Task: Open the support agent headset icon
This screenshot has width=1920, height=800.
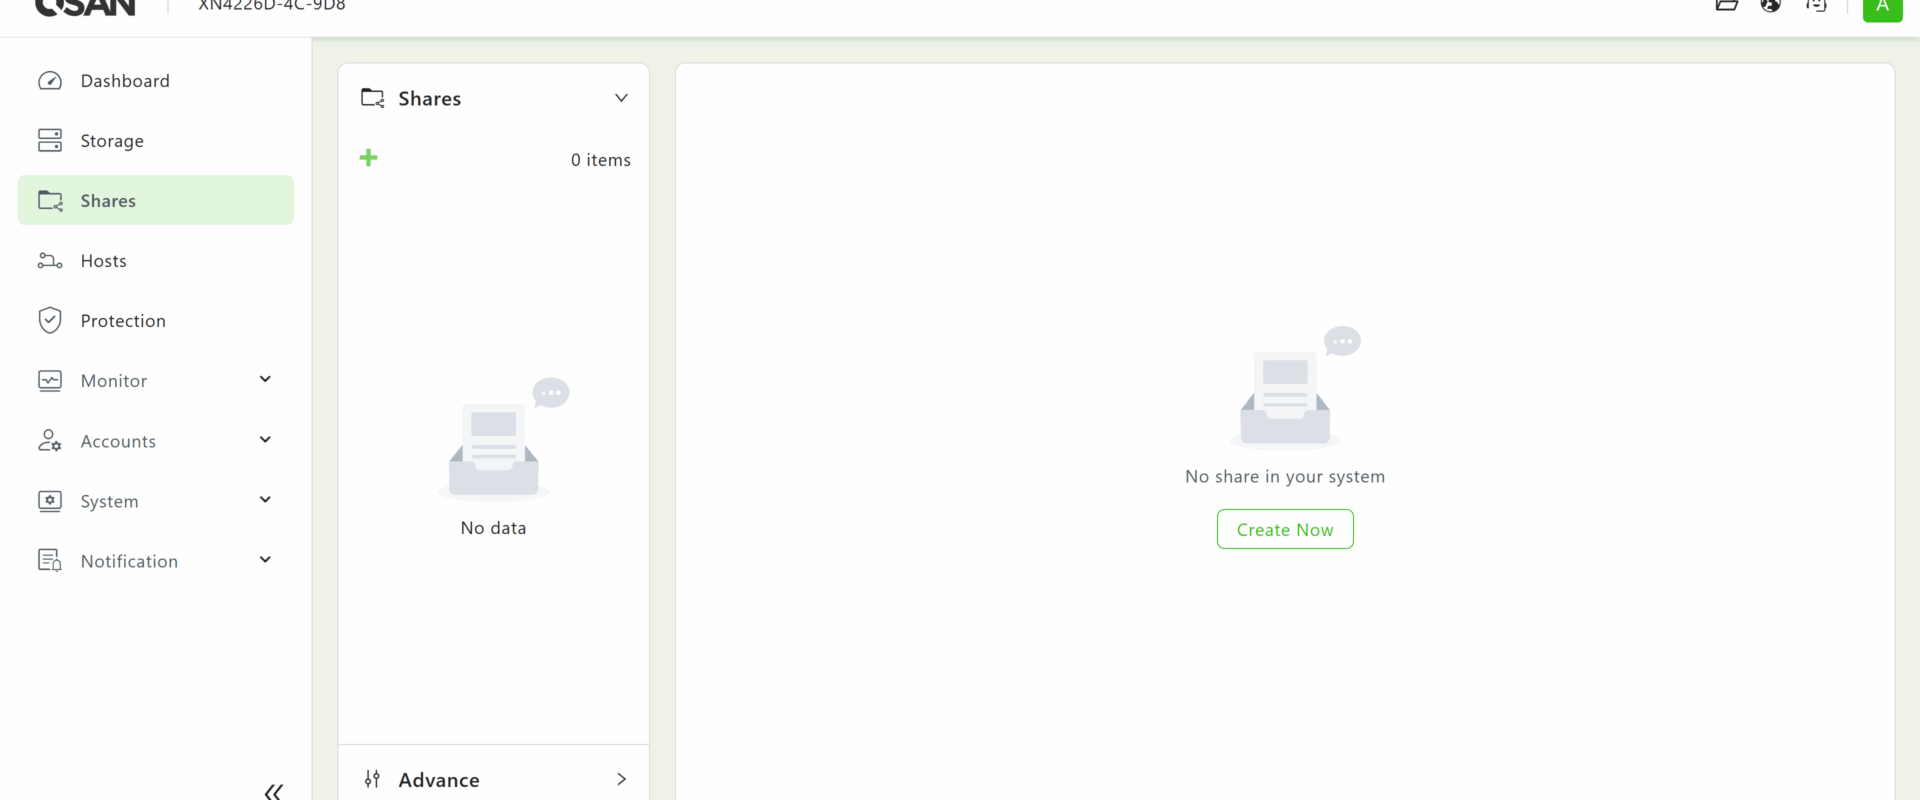Action: click(1816, 5)
